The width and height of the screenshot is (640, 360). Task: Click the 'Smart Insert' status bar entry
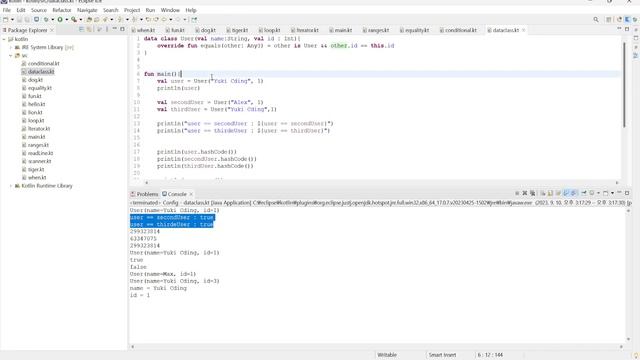coord(442,355)
